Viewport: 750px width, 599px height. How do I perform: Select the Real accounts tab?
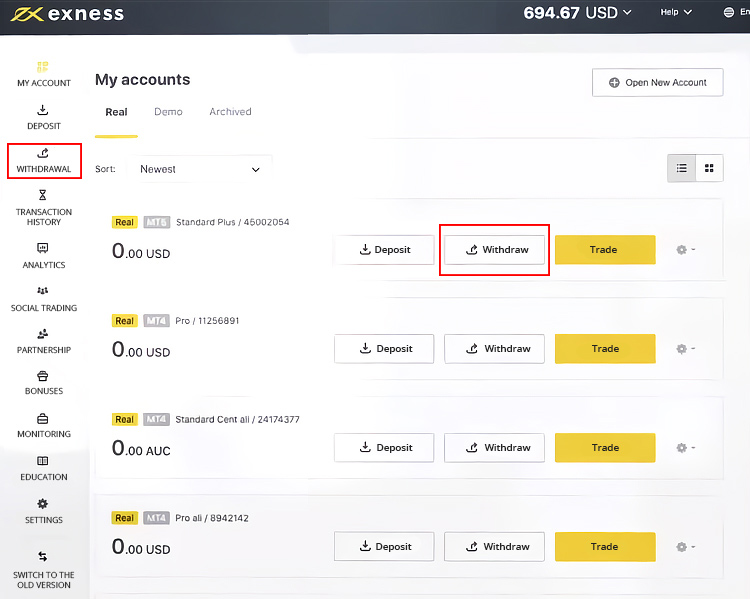116,112
